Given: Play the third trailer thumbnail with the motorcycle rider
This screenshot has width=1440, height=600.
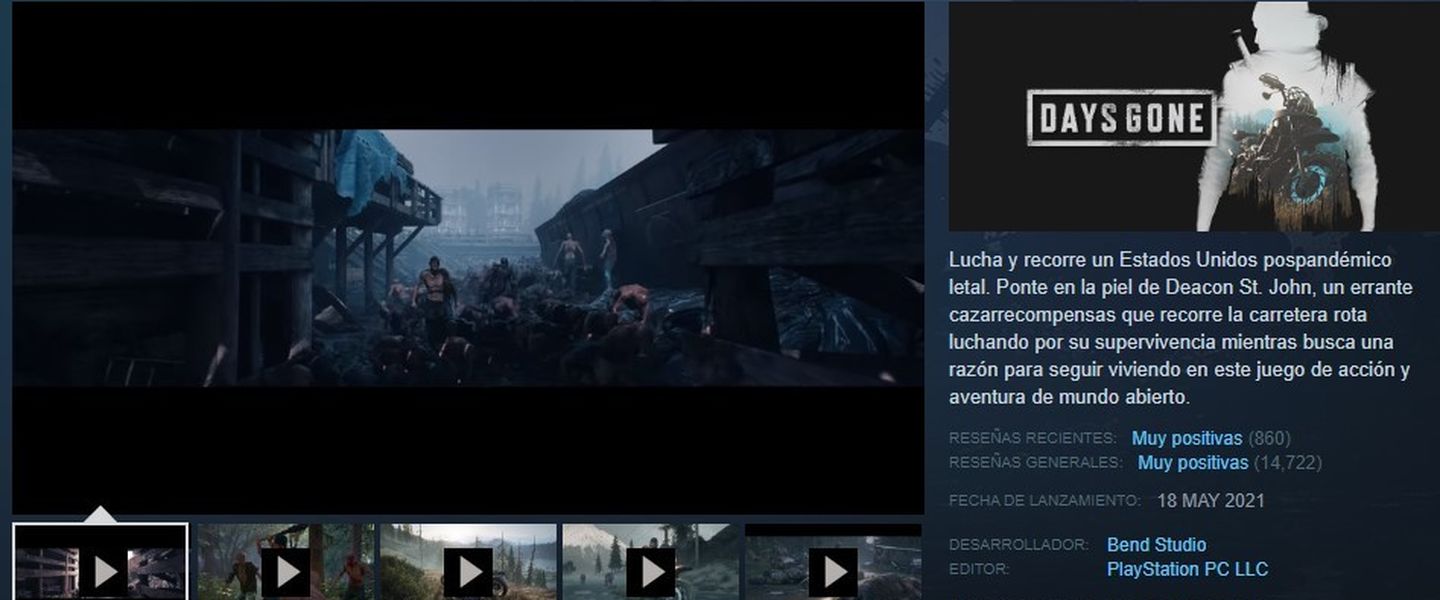Looking at the screenshot, I should tap(468, 562).
